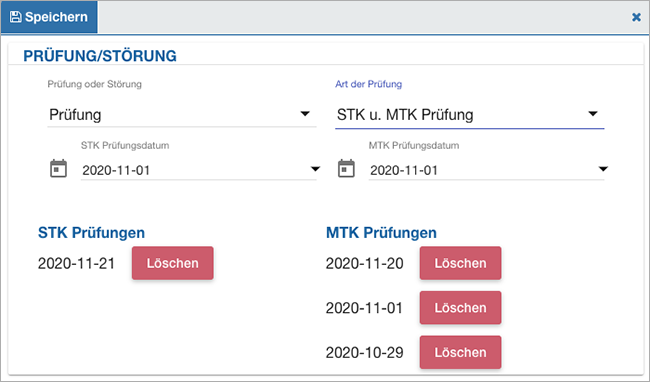Expand the Art der Prüfung dropdown arrow
This screenshot has width=650, height=382.
click(x=593, y=114)
